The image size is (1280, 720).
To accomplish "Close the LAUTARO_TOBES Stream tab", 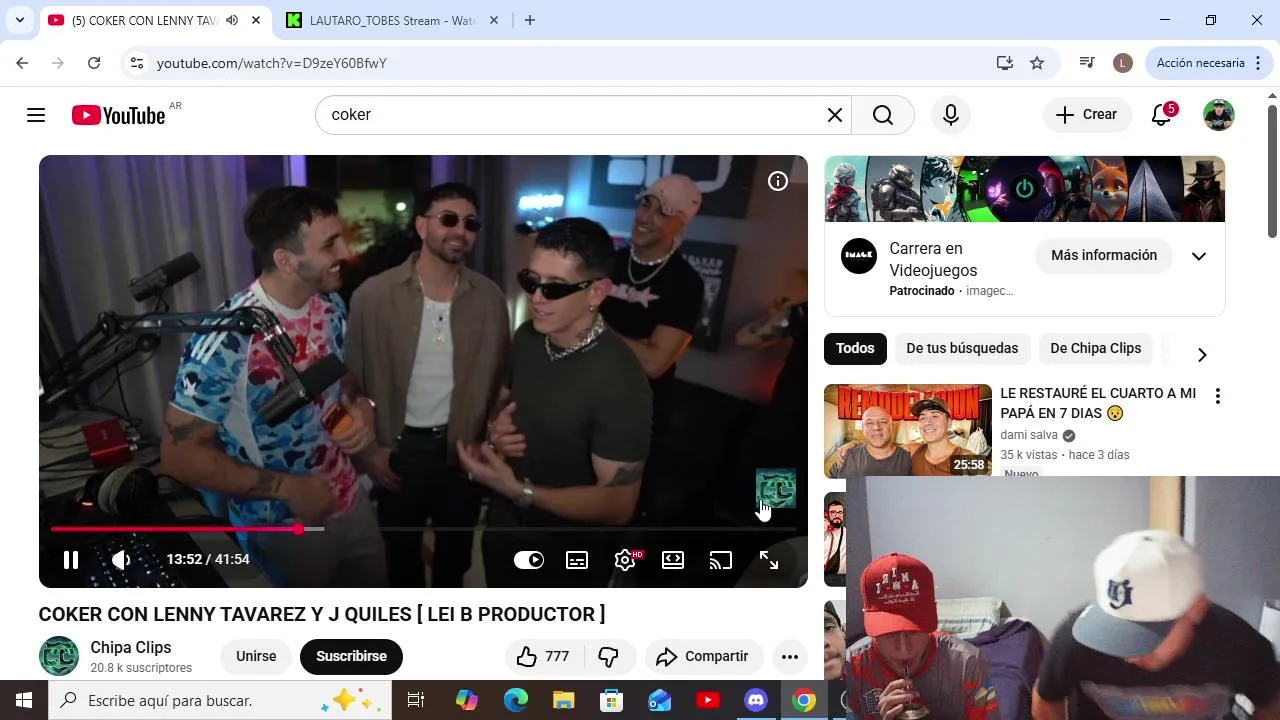I will (494, 21).
